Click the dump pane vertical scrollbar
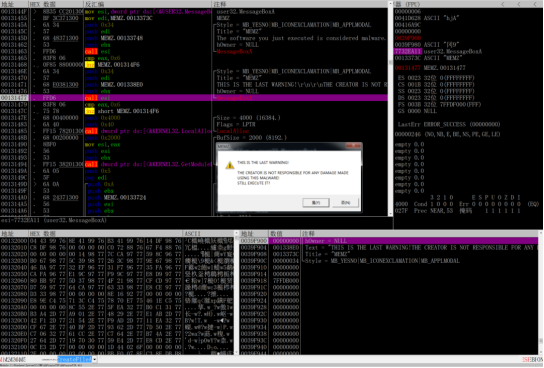Viewport: 544px width, 368px height. 237,293
